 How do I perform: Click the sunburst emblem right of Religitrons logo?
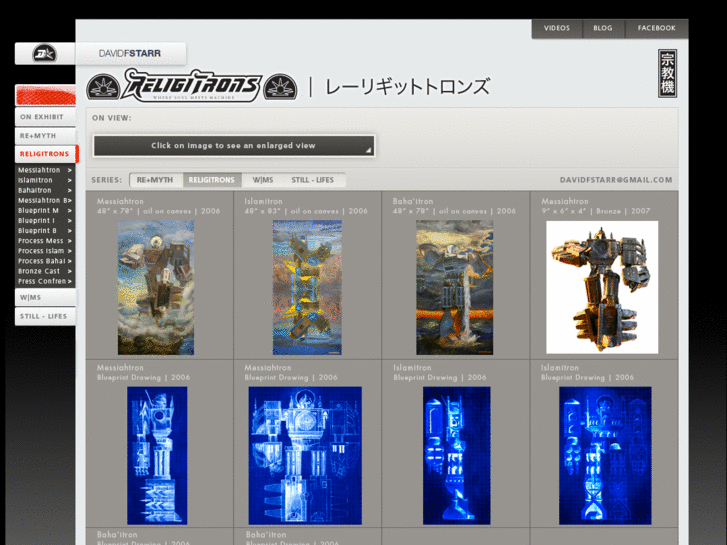coord(280,86)
